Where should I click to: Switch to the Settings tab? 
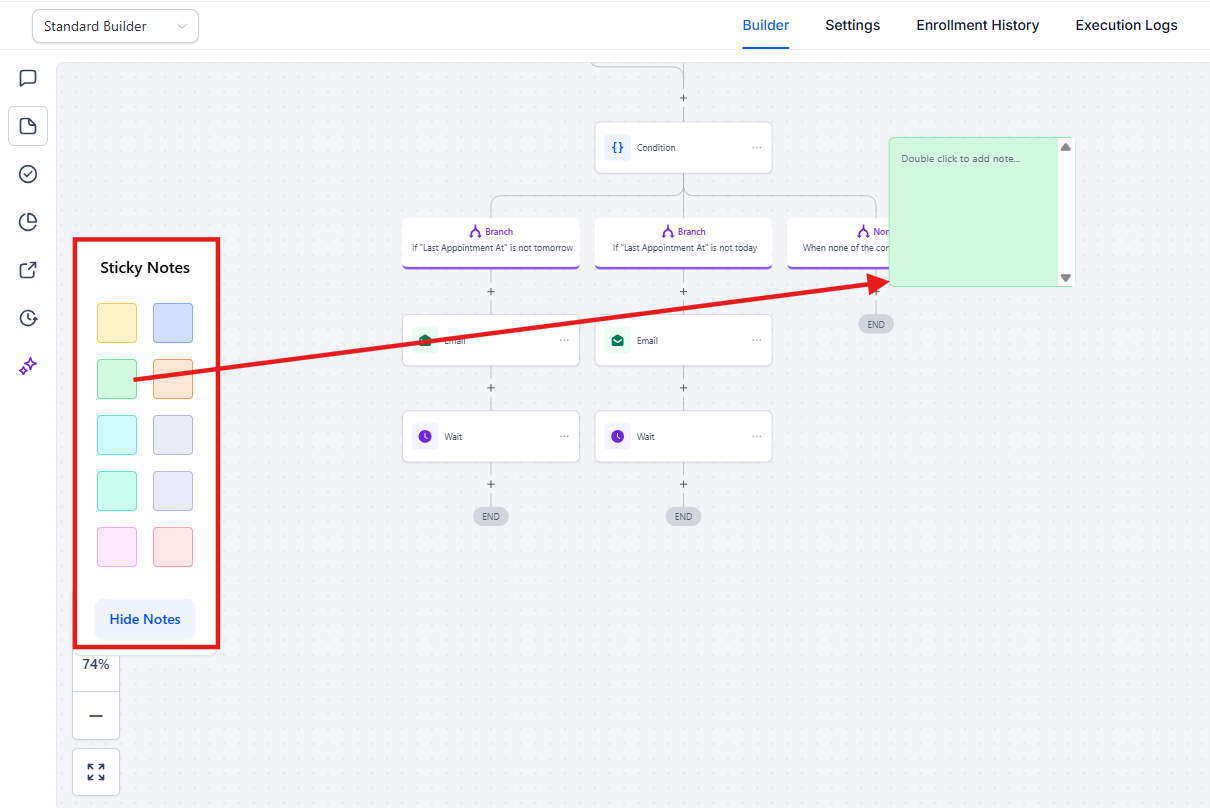[852, 25]
